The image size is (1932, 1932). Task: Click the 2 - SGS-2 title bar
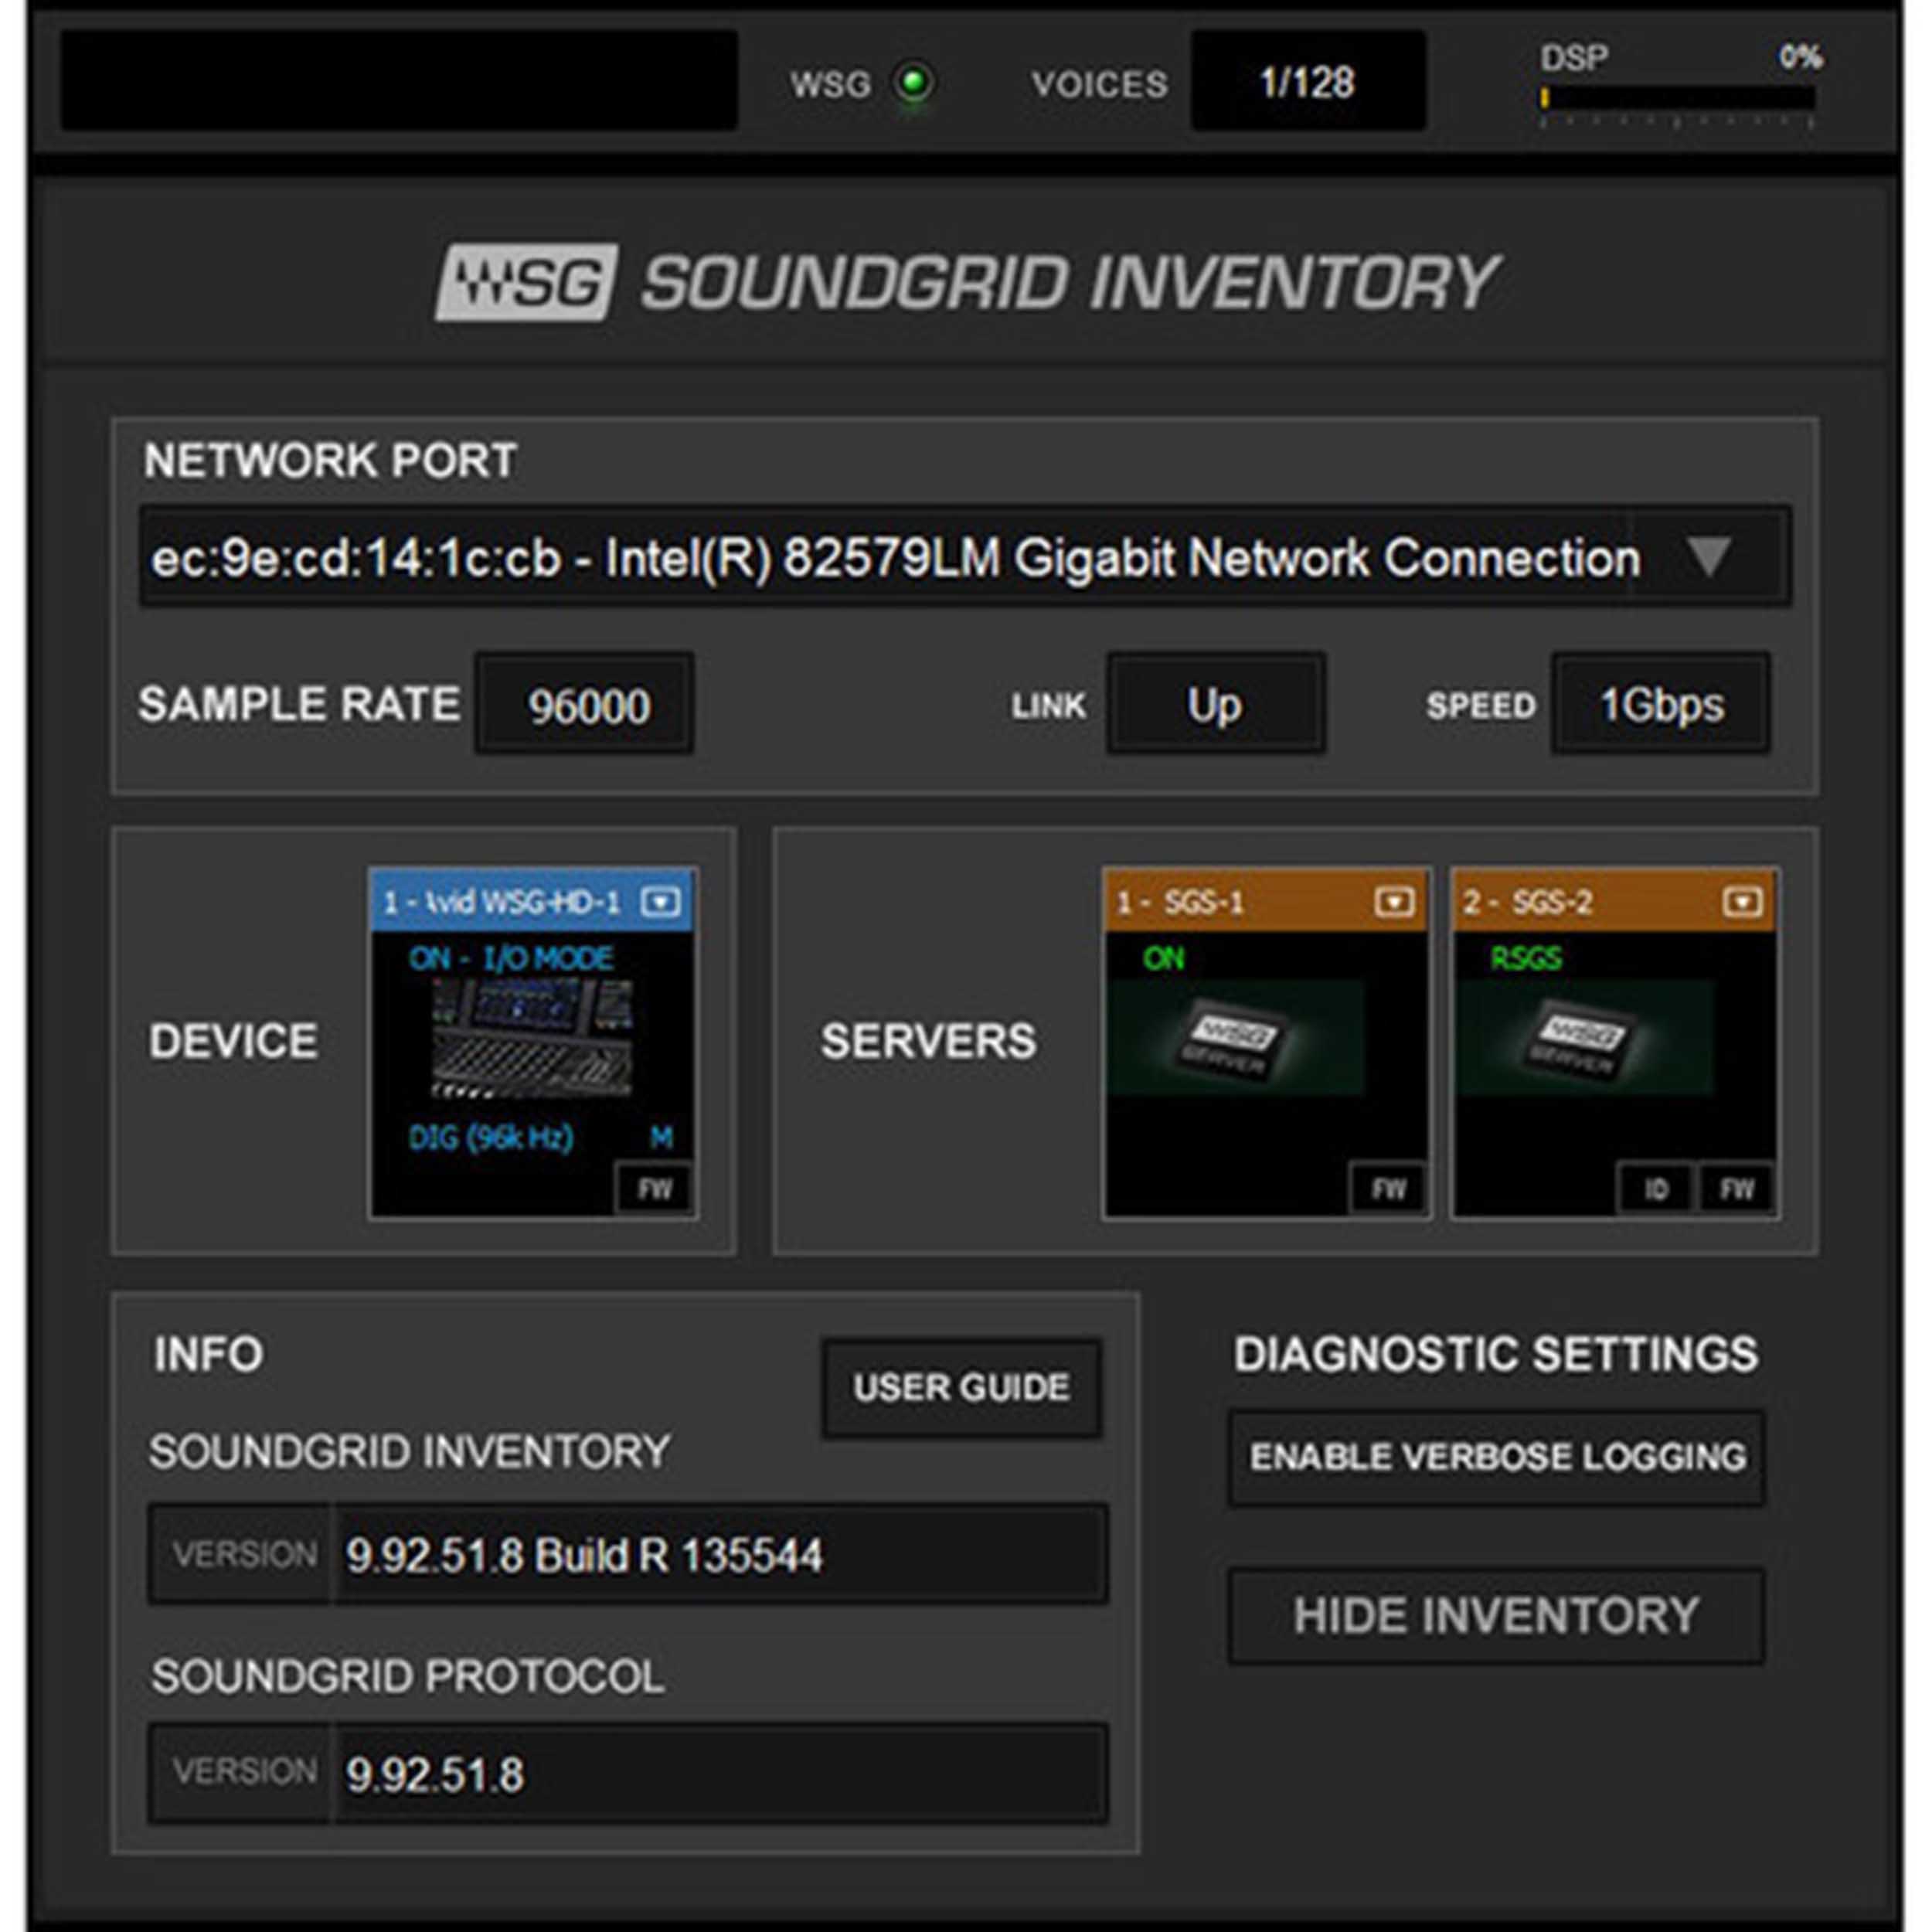(1614, 902)
